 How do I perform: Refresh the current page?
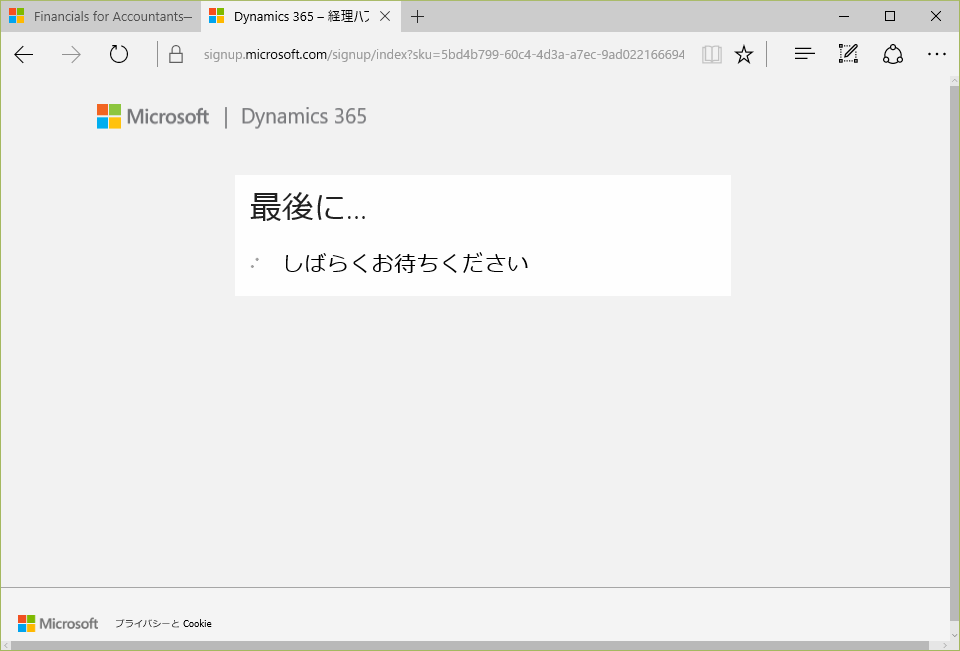coord(119,55)
